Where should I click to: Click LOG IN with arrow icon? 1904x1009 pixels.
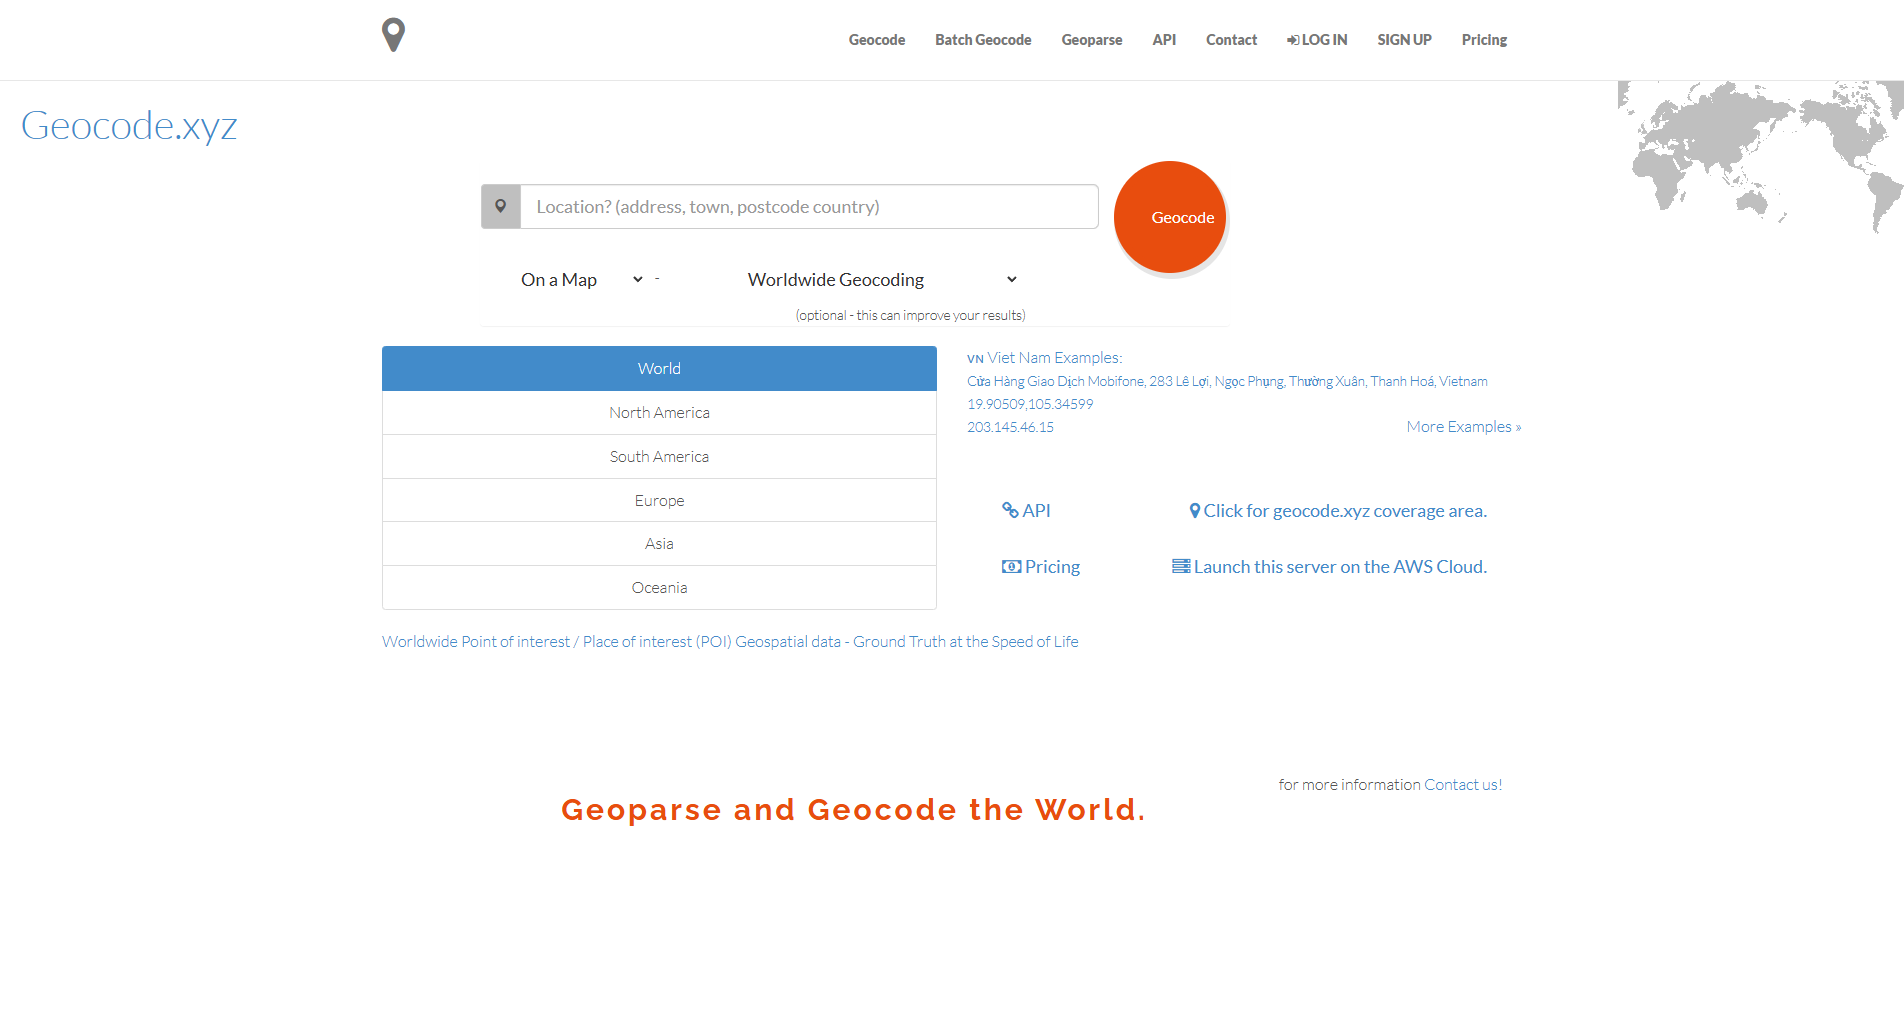1317,40
